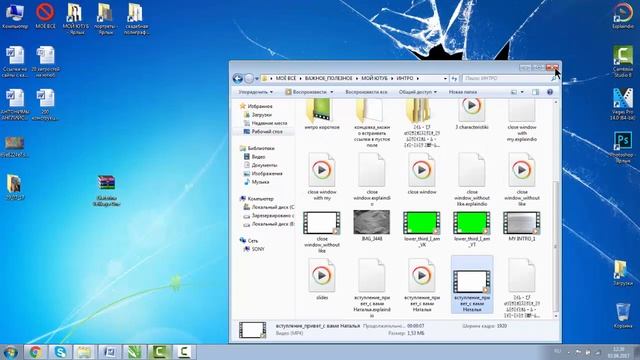
Task: Select МОЁ ВСЁ desktop icon
Action: click(45, 16)
